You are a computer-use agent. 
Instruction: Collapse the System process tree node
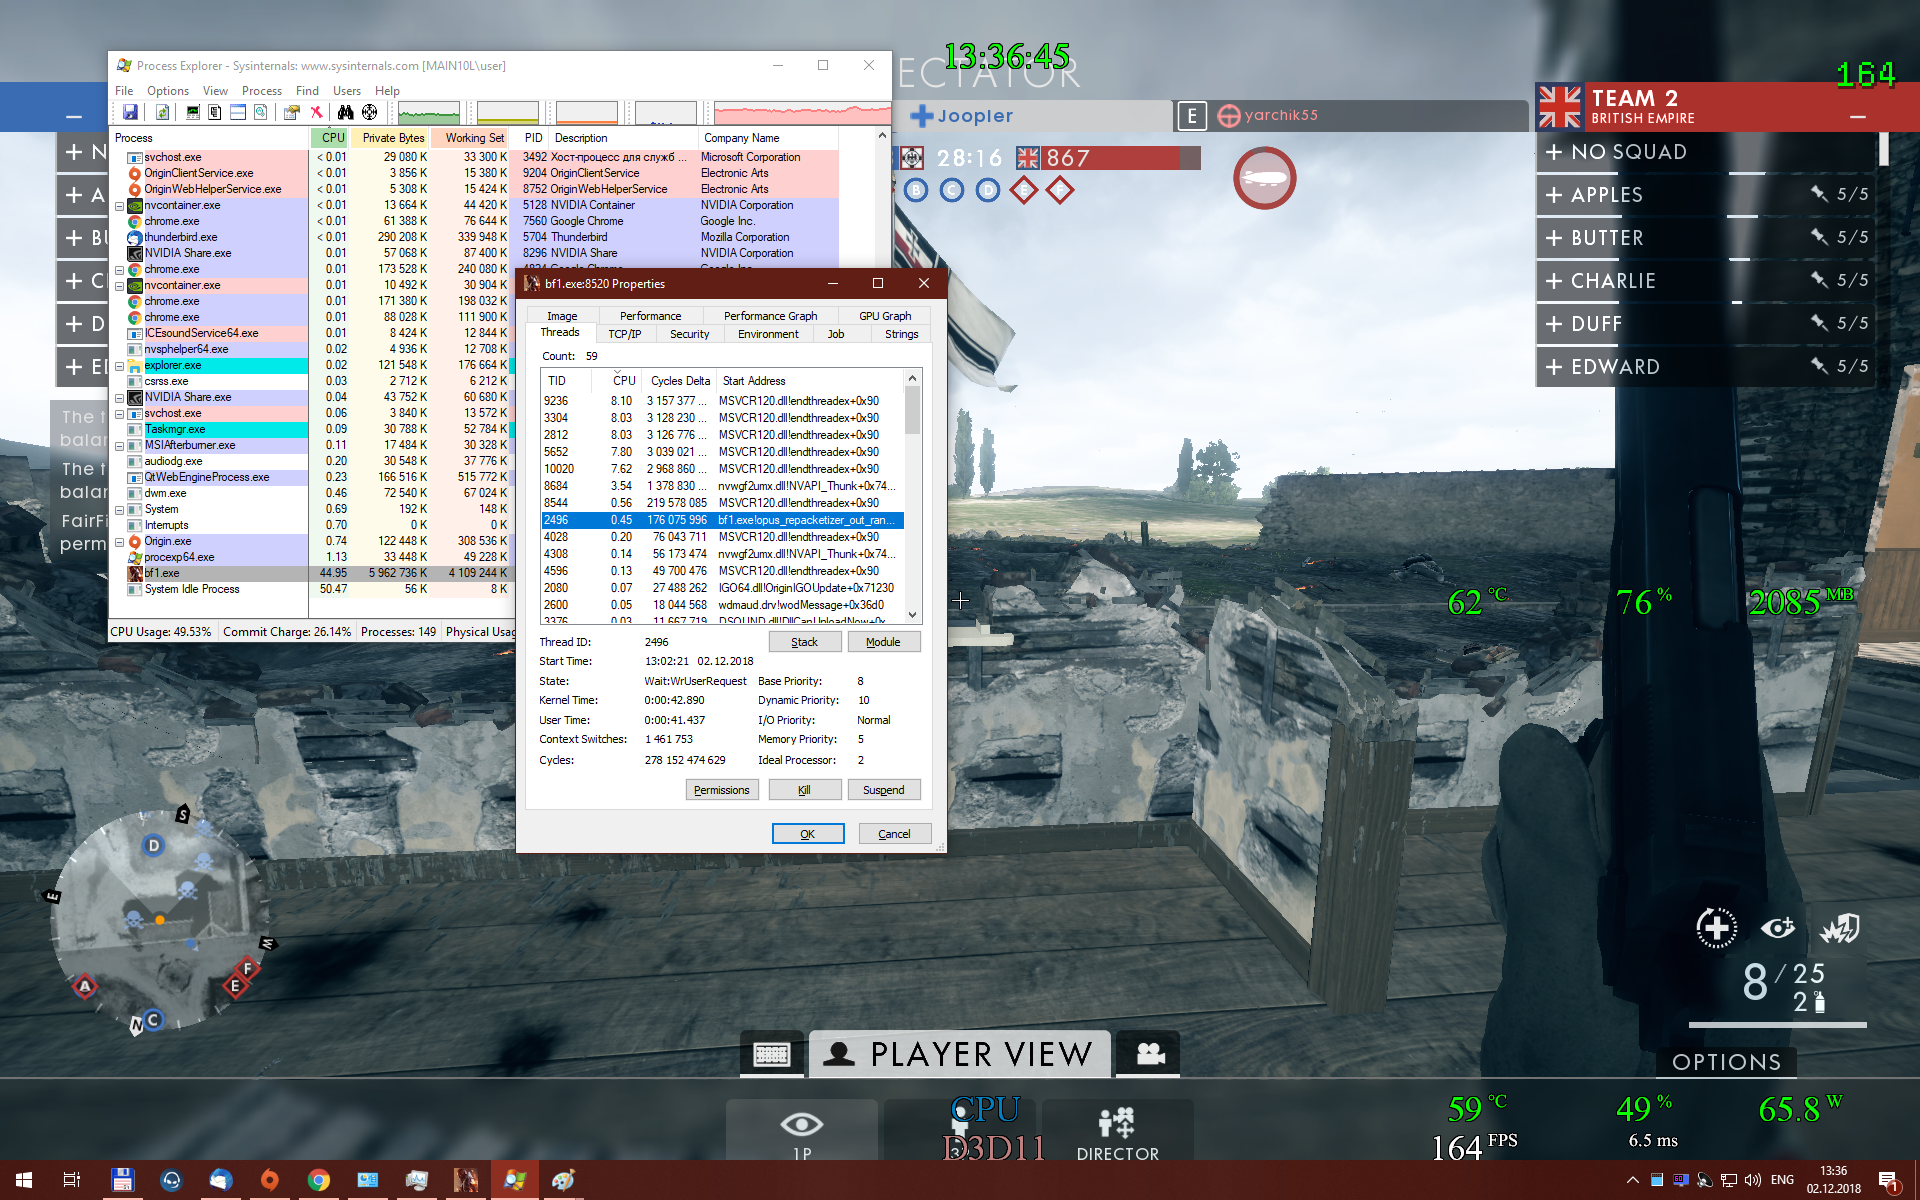tap(119, 510)
